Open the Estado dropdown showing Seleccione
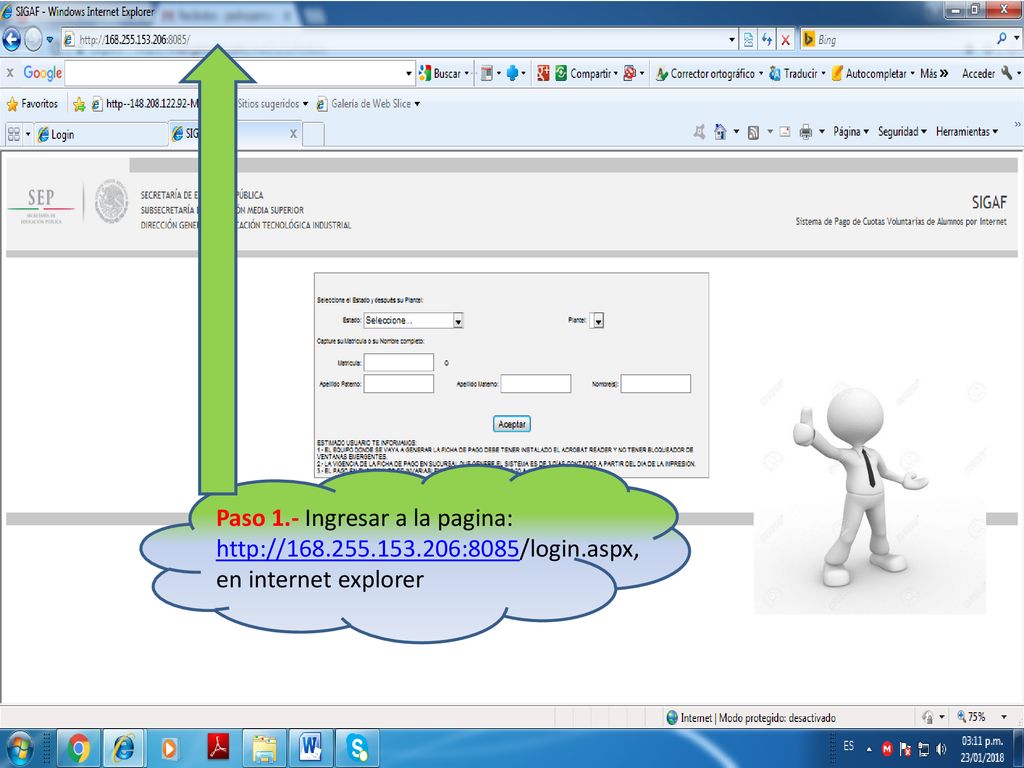 coord(413,321)
